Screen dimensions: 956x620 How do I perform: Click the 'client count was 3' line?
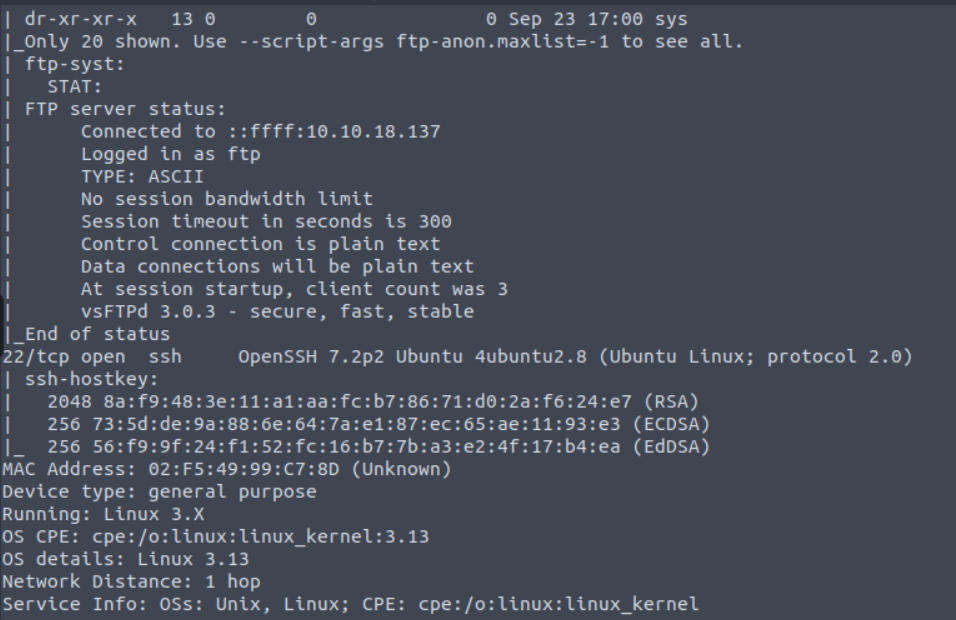click(x=294, y=288)
